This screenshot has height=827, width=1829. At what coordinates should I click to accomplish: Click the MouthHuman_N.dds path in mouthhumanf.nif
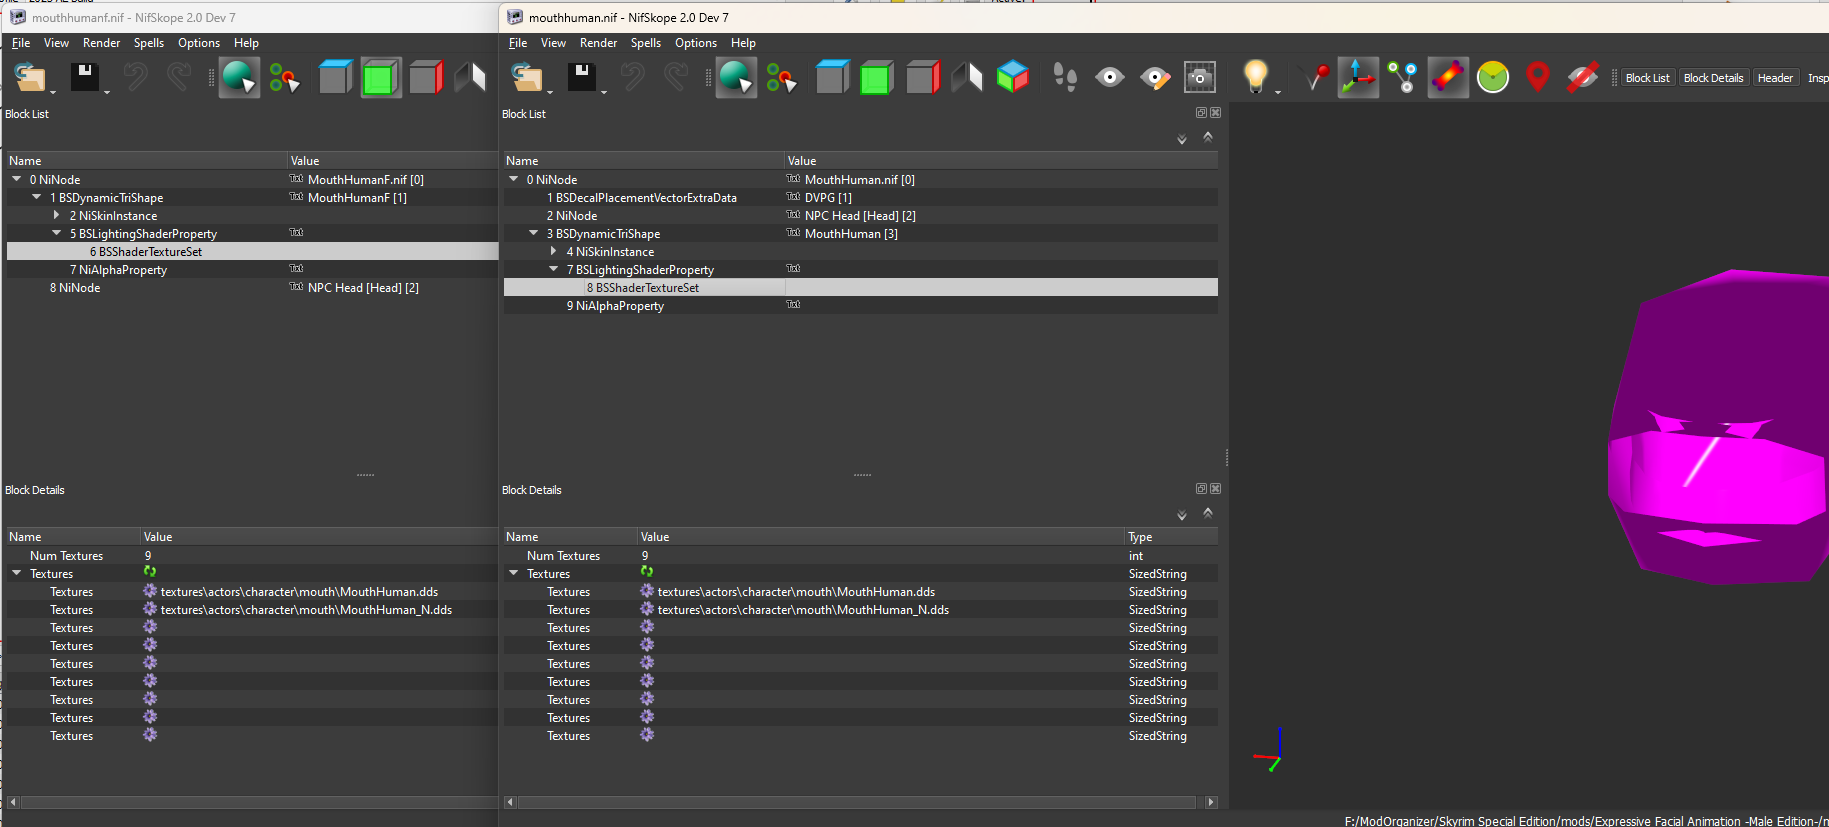[x=306, y=609]
